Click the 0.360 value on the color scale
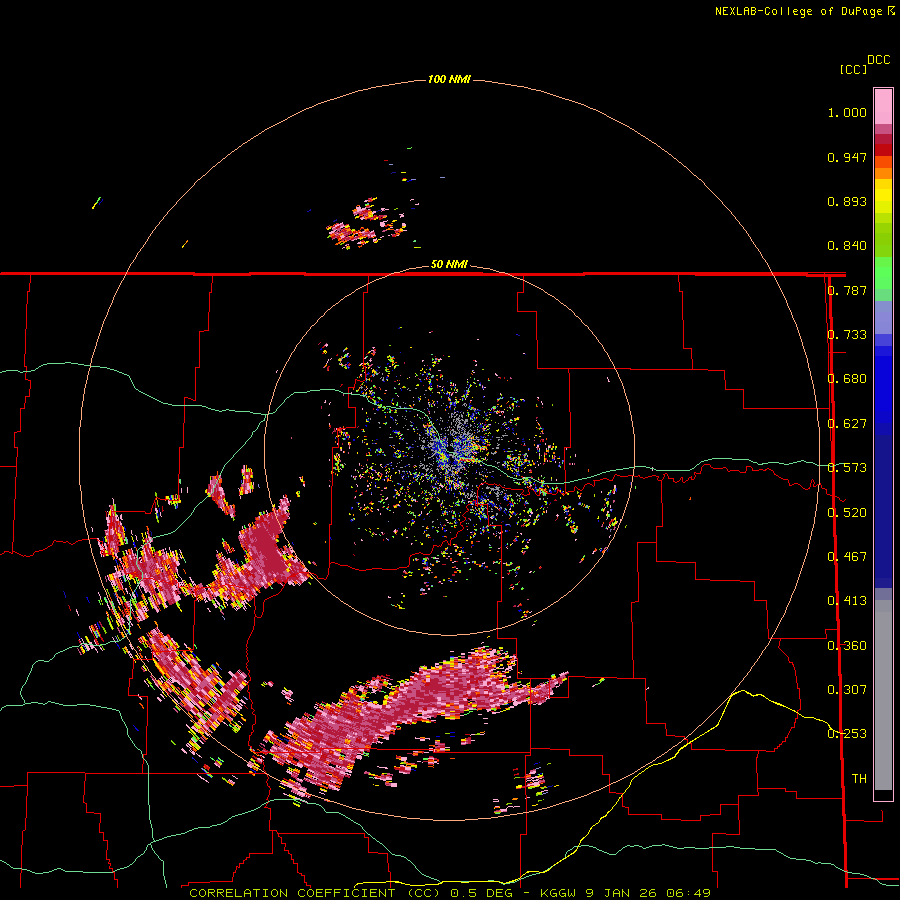The width and height of the screenshot is (900, 900). [x=847, y=646]
